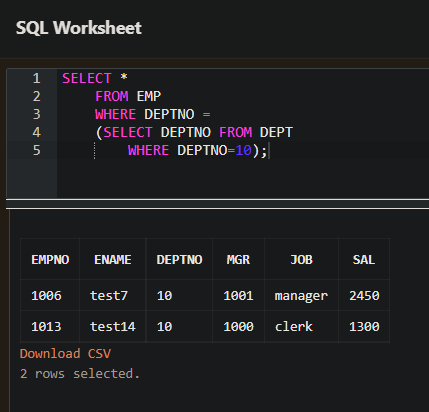Click the 2450 SAL cell
Viewport: 429px width, 412px height.
364,296
